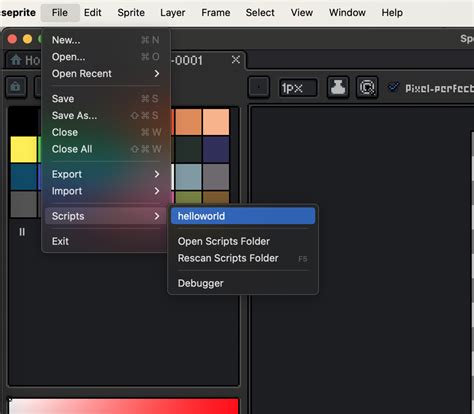Click the brush type preview button
This screenshot has height=414, width=474.
(x=259, y=87)
